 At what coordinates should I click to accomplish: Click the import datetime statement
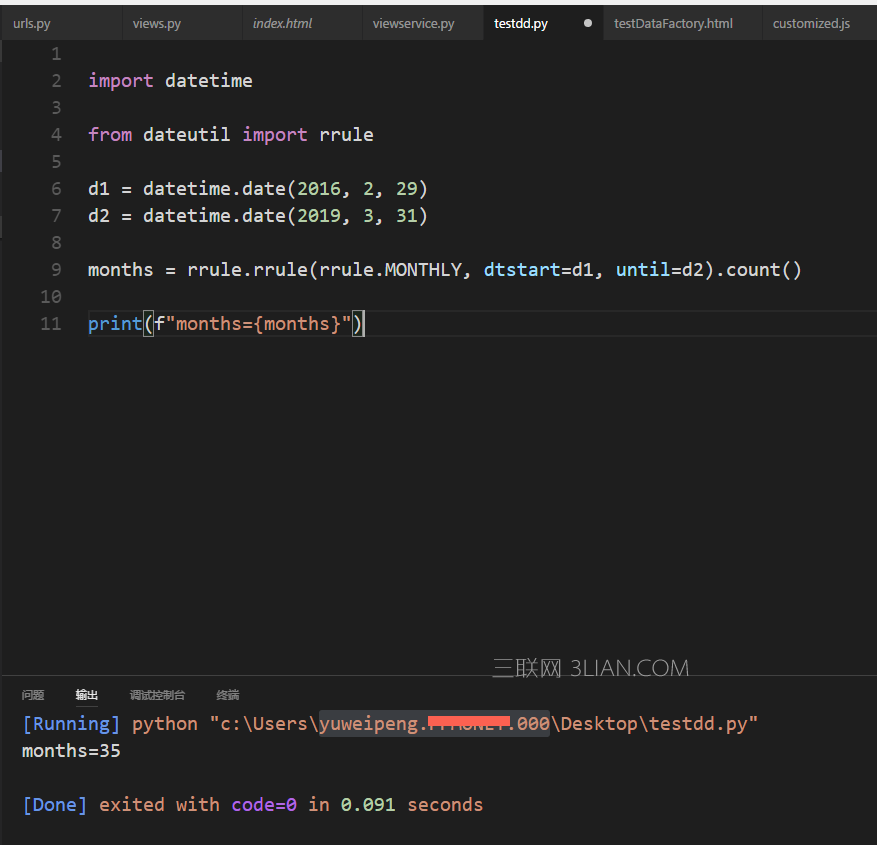point(170,80)
